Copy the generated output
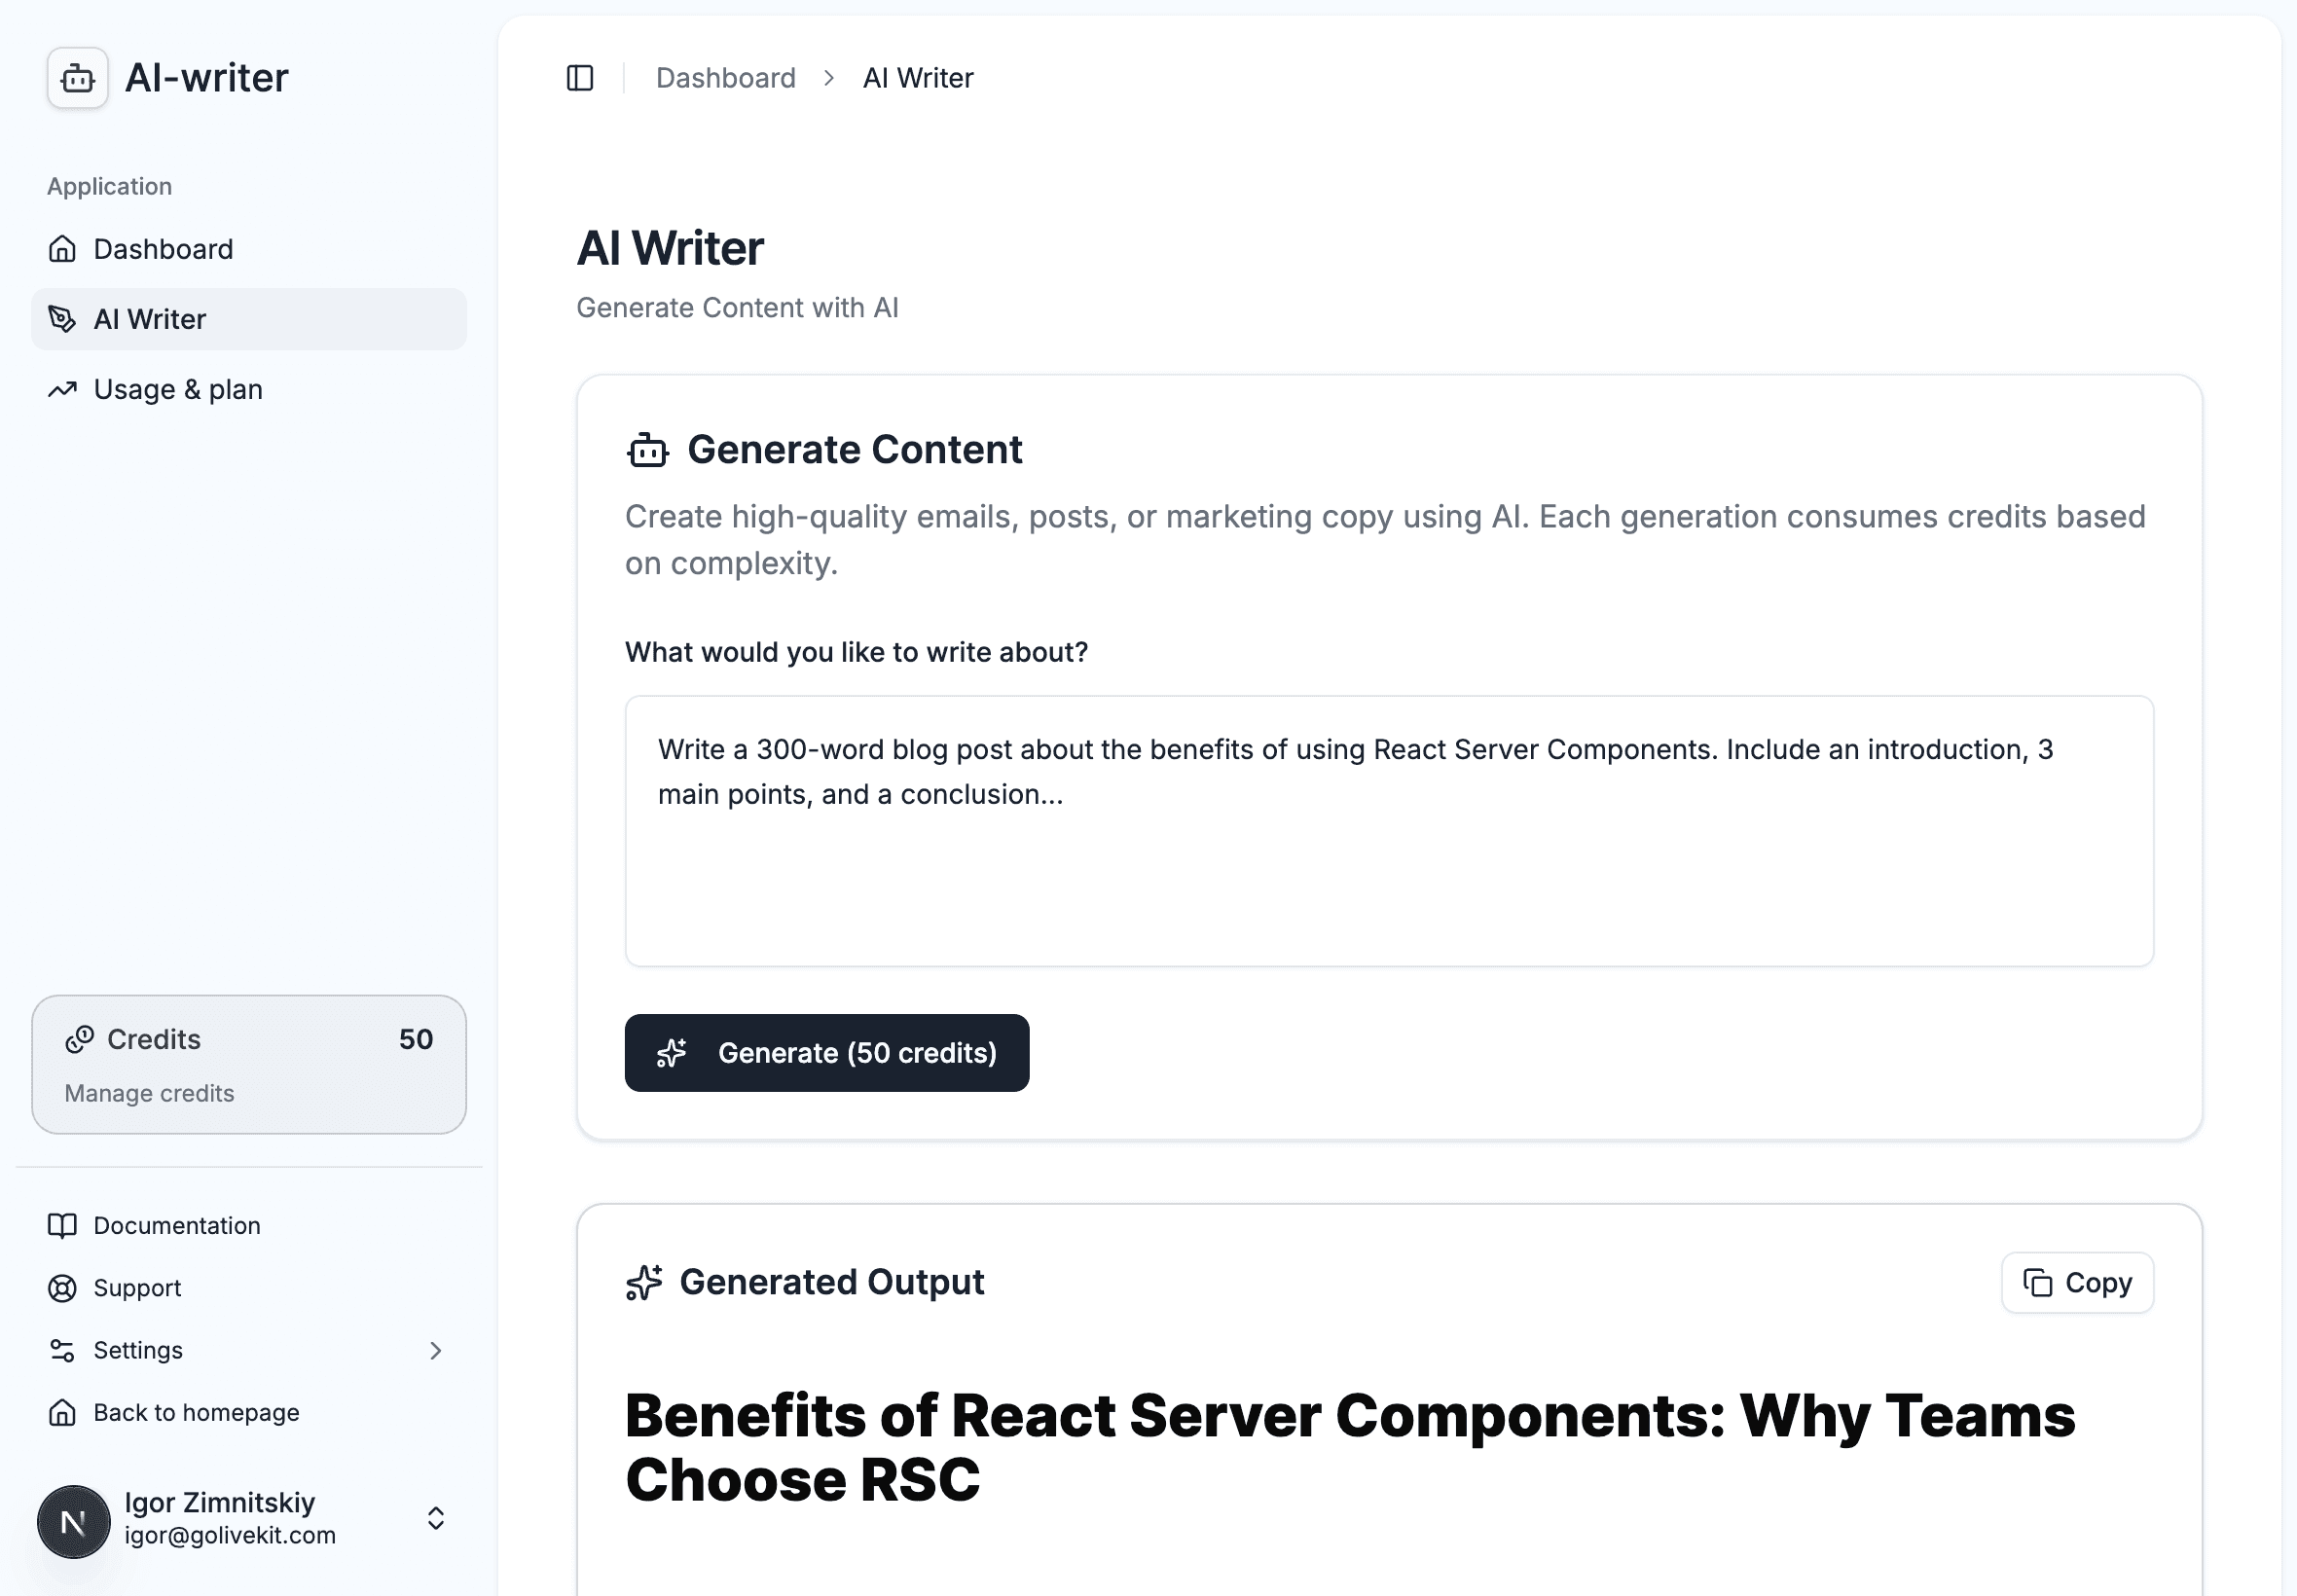The image size is (2297, 1596). coord(2077,1282)
